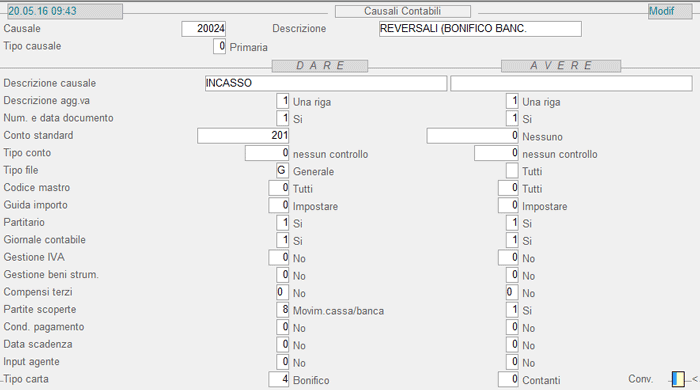Click Partitario DARE field
The image size is (700, 390).
283,222
